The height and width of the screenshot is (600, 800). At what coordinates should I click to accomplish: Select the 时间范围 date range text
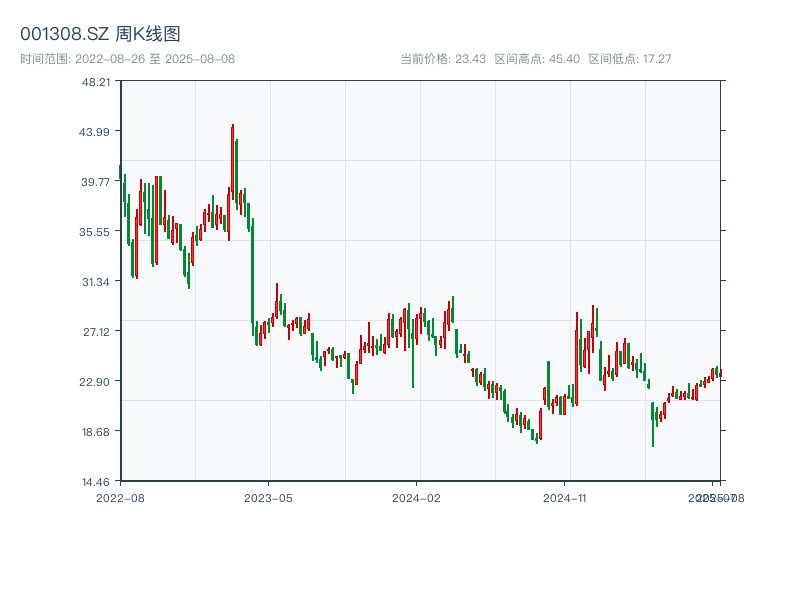[x=127, y=59]
